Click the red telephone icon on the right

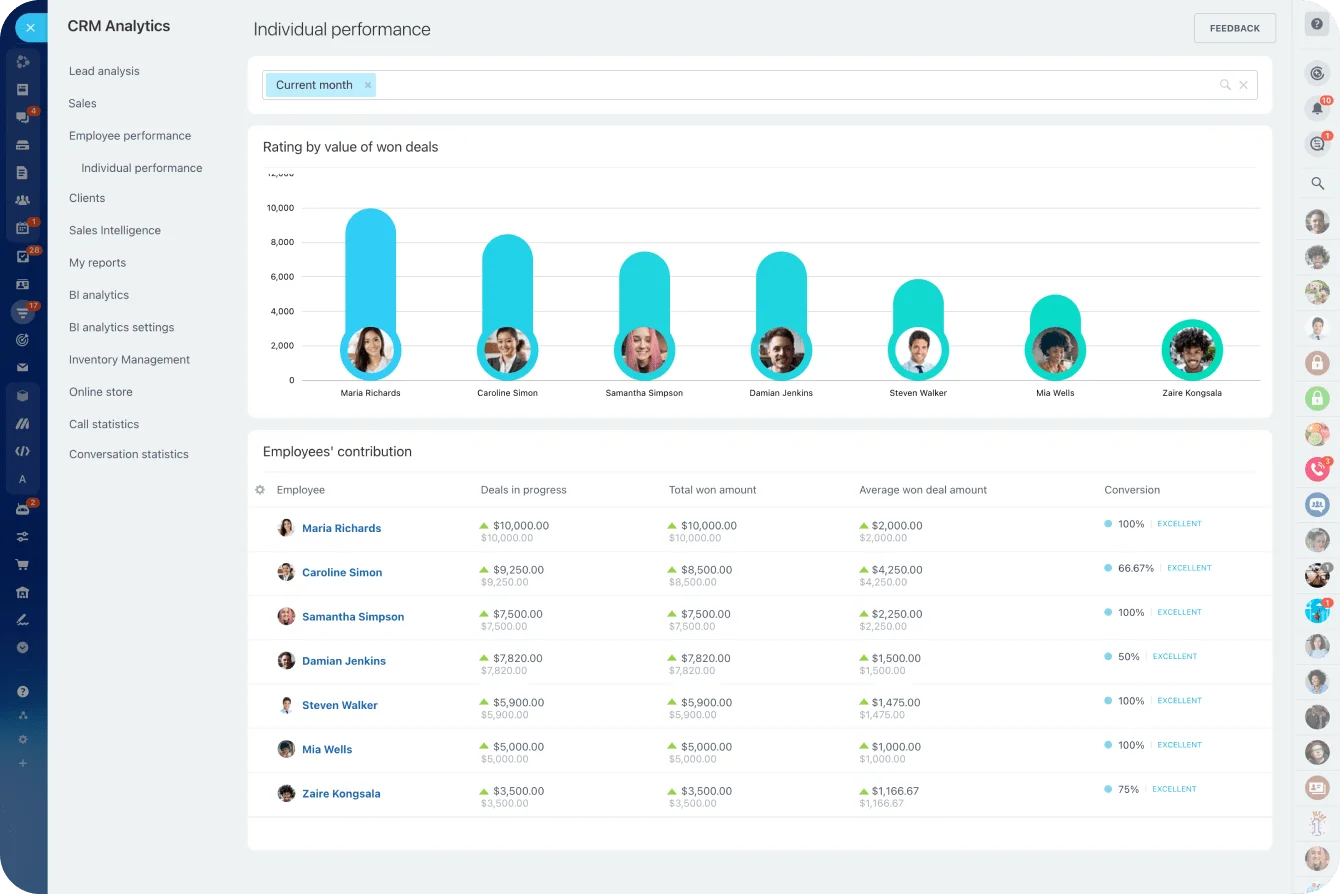(x=1316, y=467)
